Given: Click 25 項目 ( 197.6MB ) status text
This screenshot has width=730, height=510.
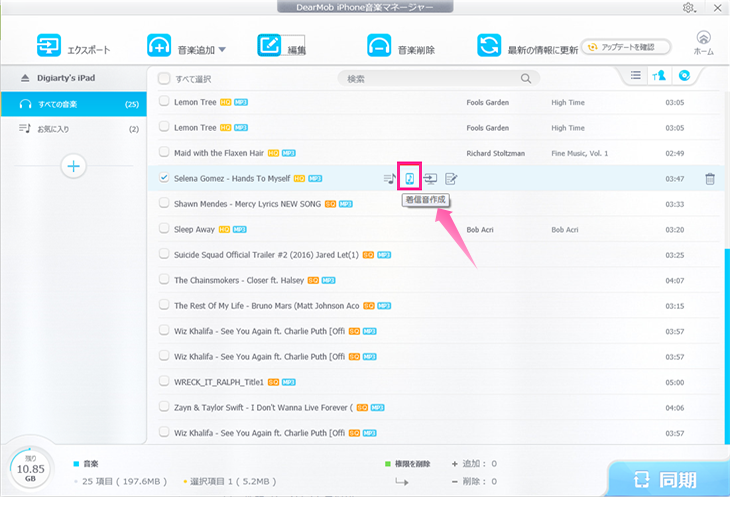Looking at the screenshot, I should click(x=124, y=482).
